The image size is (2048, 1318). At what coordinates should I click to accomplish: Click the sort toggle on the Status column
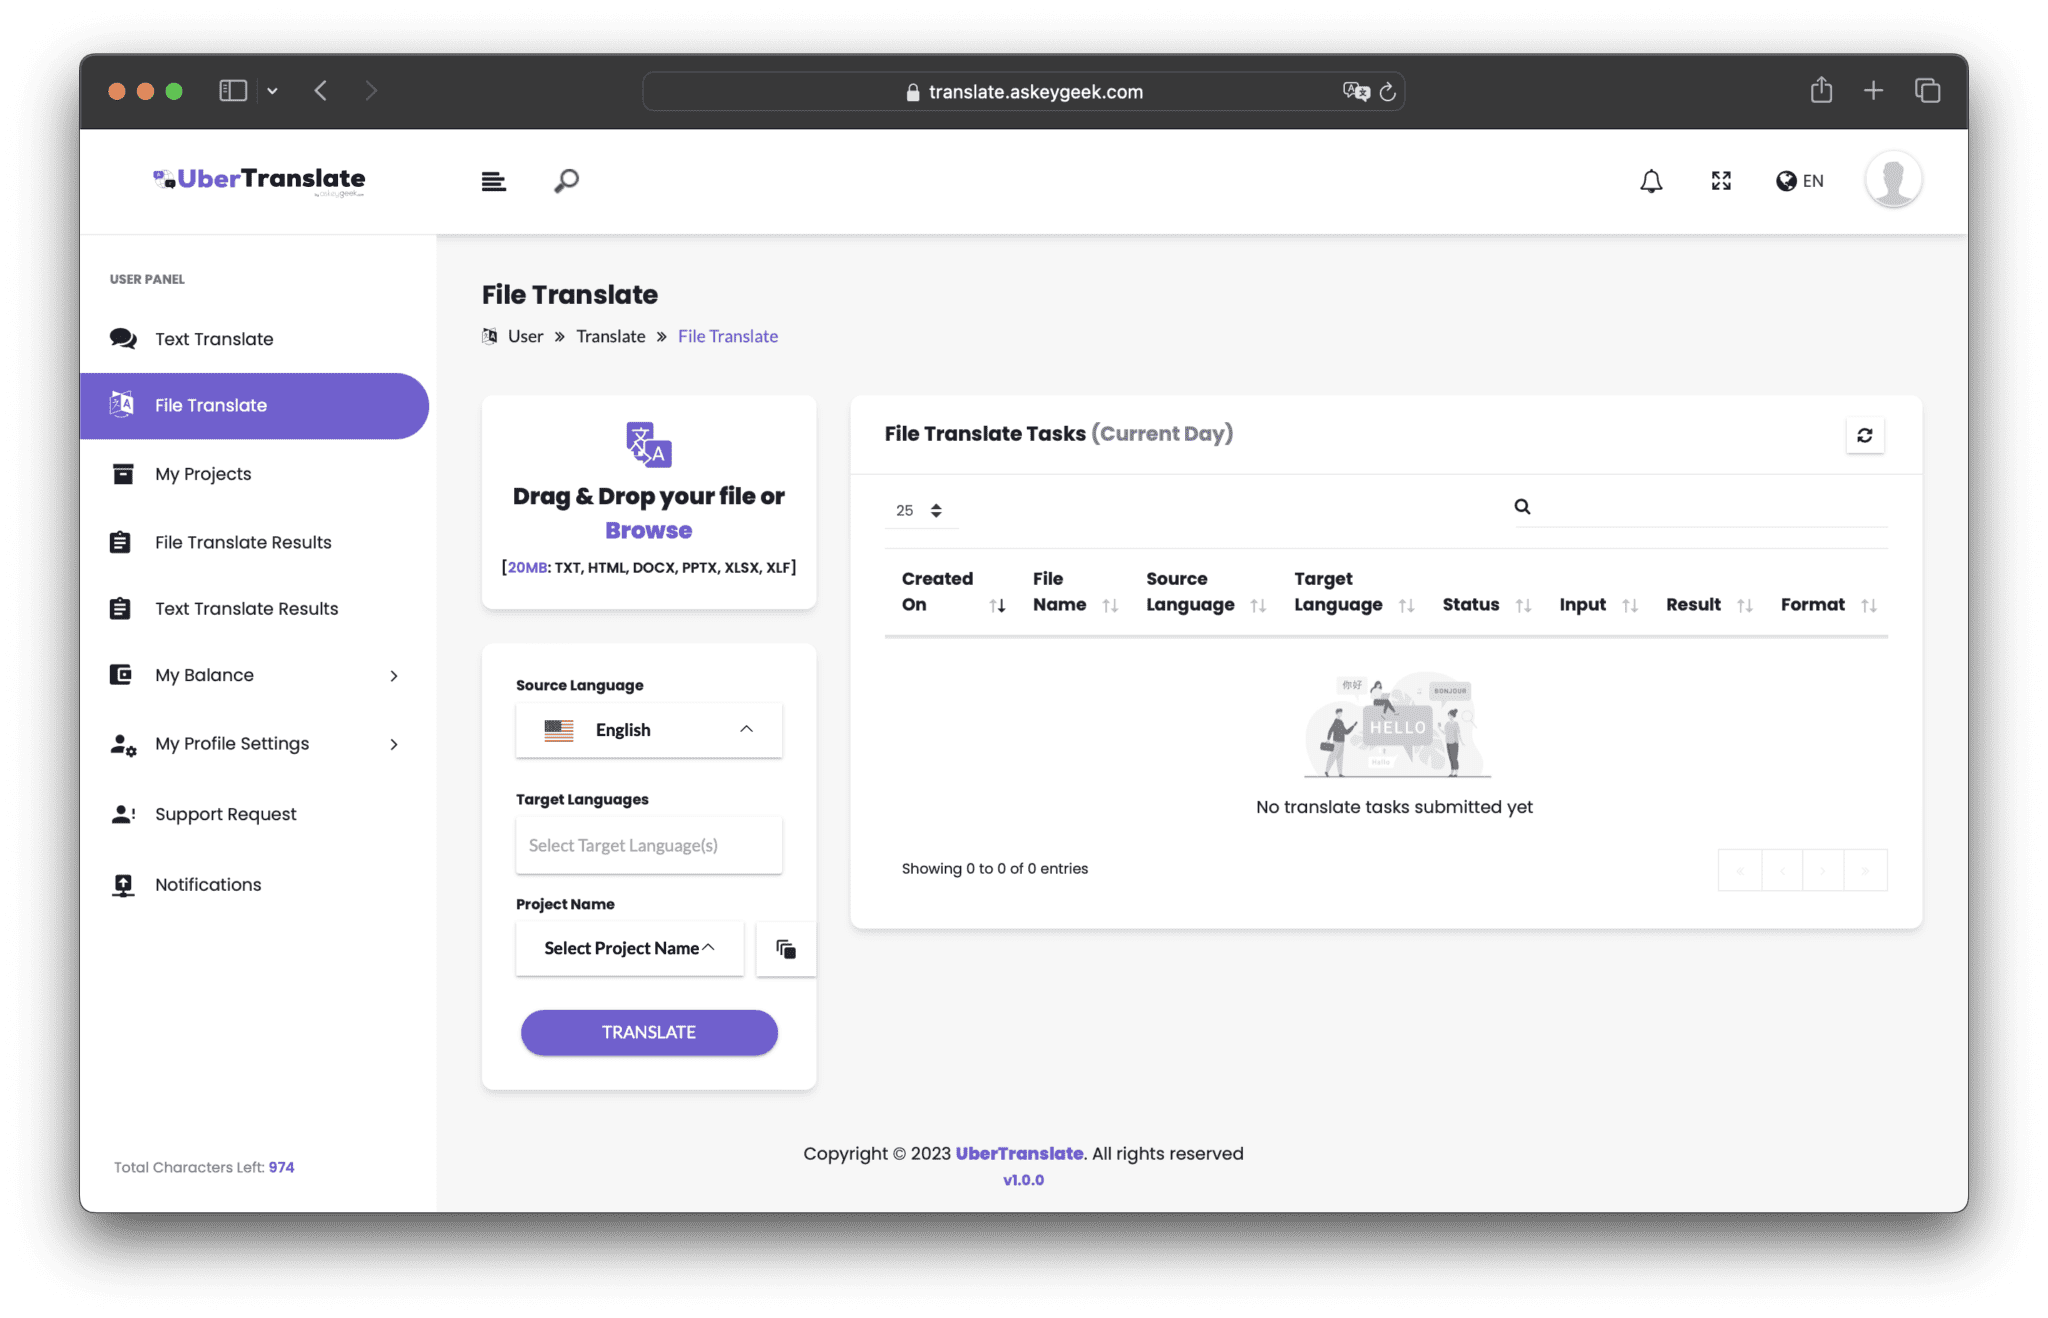pyautogui.click(x=1523, y=605)
